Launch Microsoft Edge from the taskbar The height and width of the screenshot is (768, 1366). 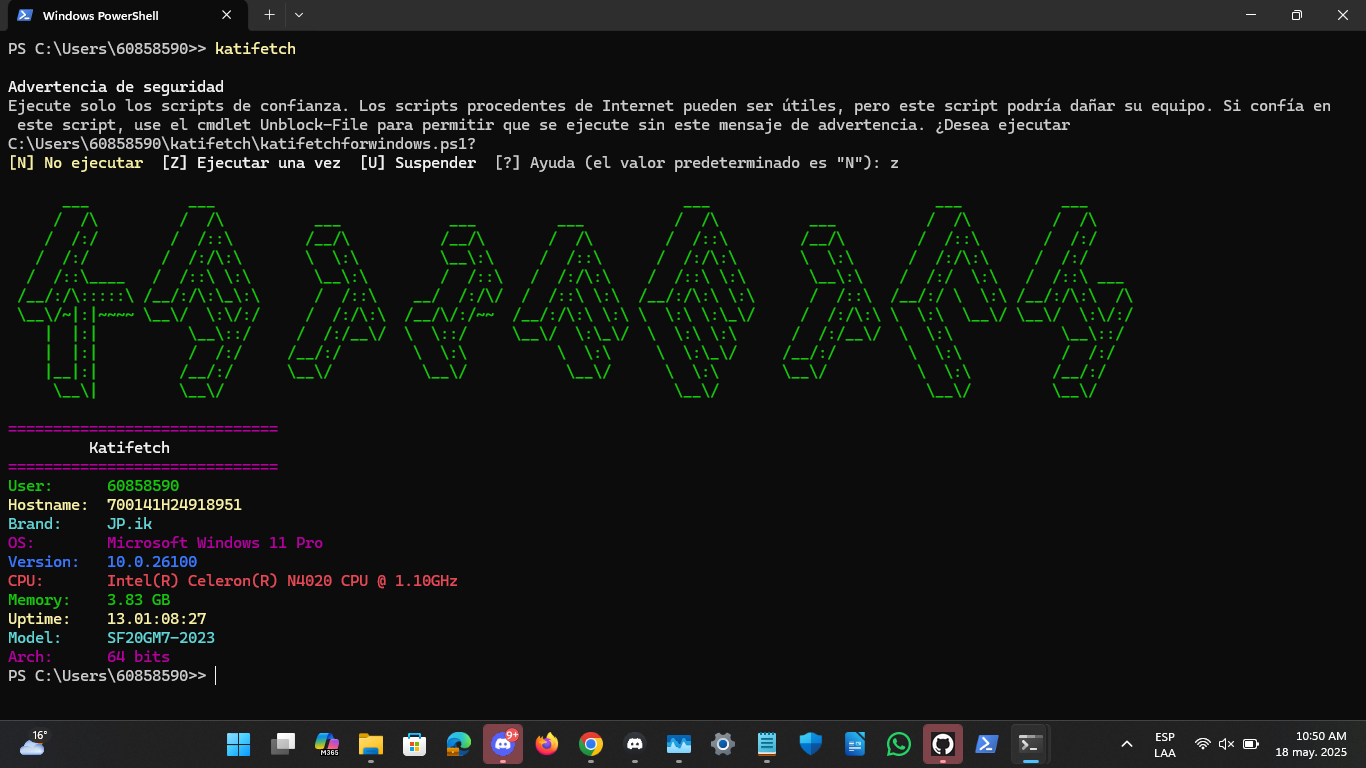(x=458, y=744)
